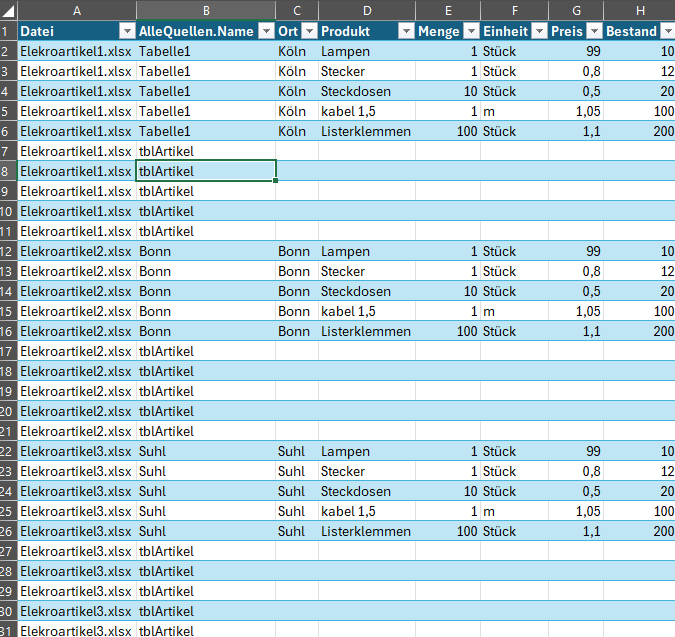Expand the Ort column filter arrow

308,31
